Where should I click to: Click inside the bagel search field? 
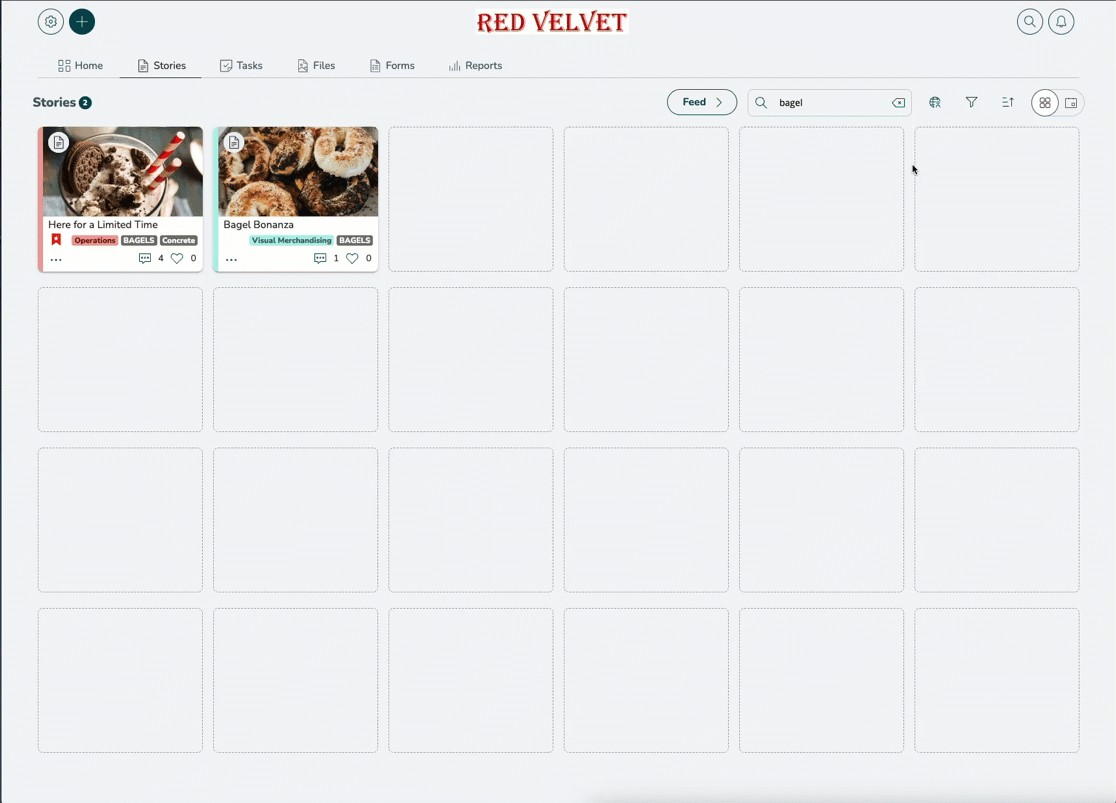point(829,103)
